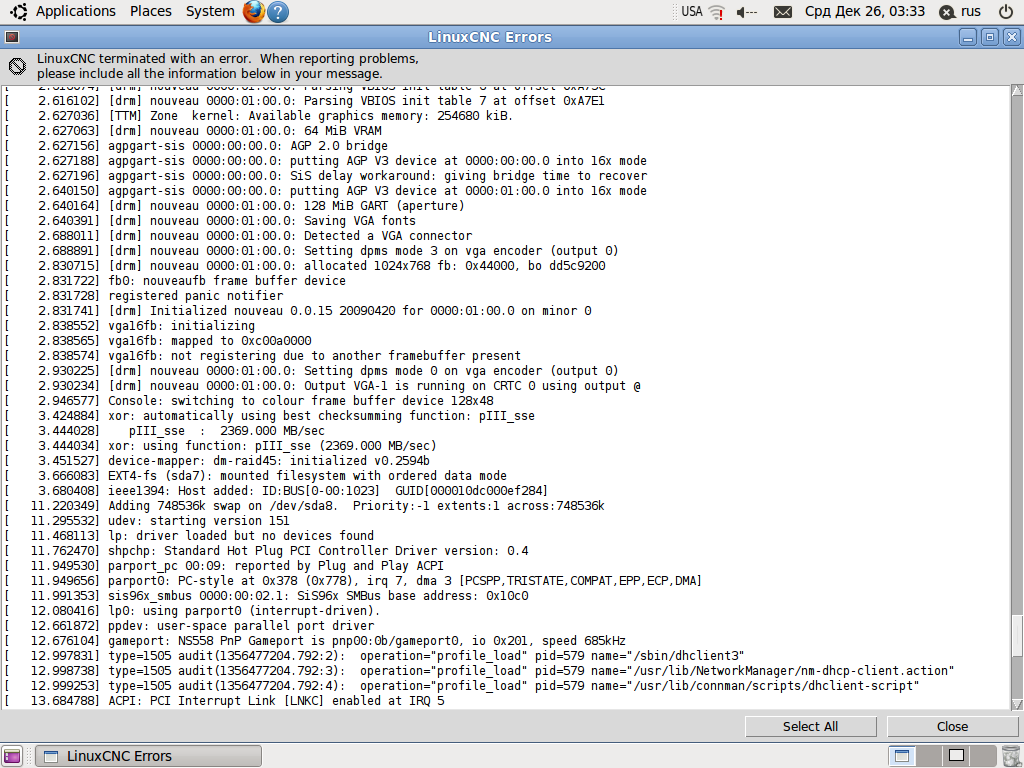Click the "SiS delay workaround" line
This screenshot has height=768, width=1024.
pyautogui.click(x=327, y=176)
